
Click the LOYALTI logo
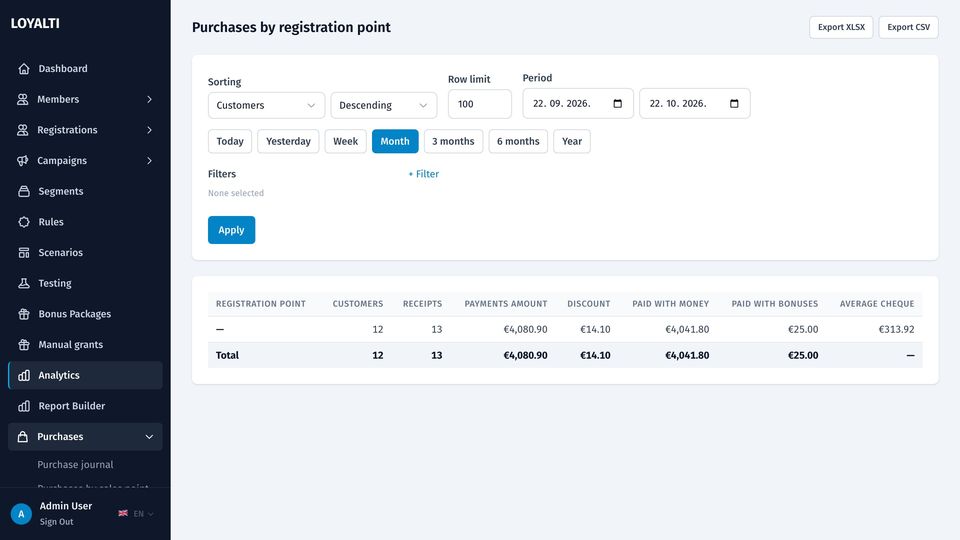(35, 23)
